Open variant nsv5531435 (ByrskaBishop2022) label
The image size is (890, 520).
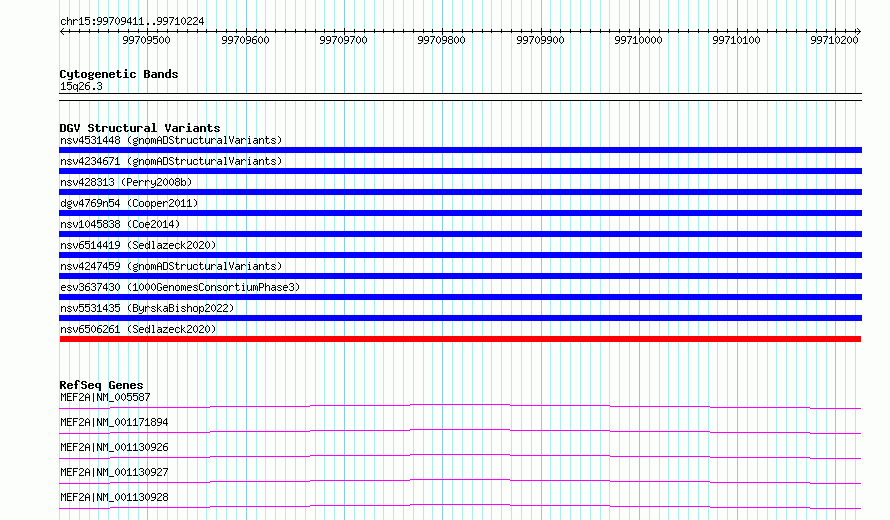click(x=147, y=308)
